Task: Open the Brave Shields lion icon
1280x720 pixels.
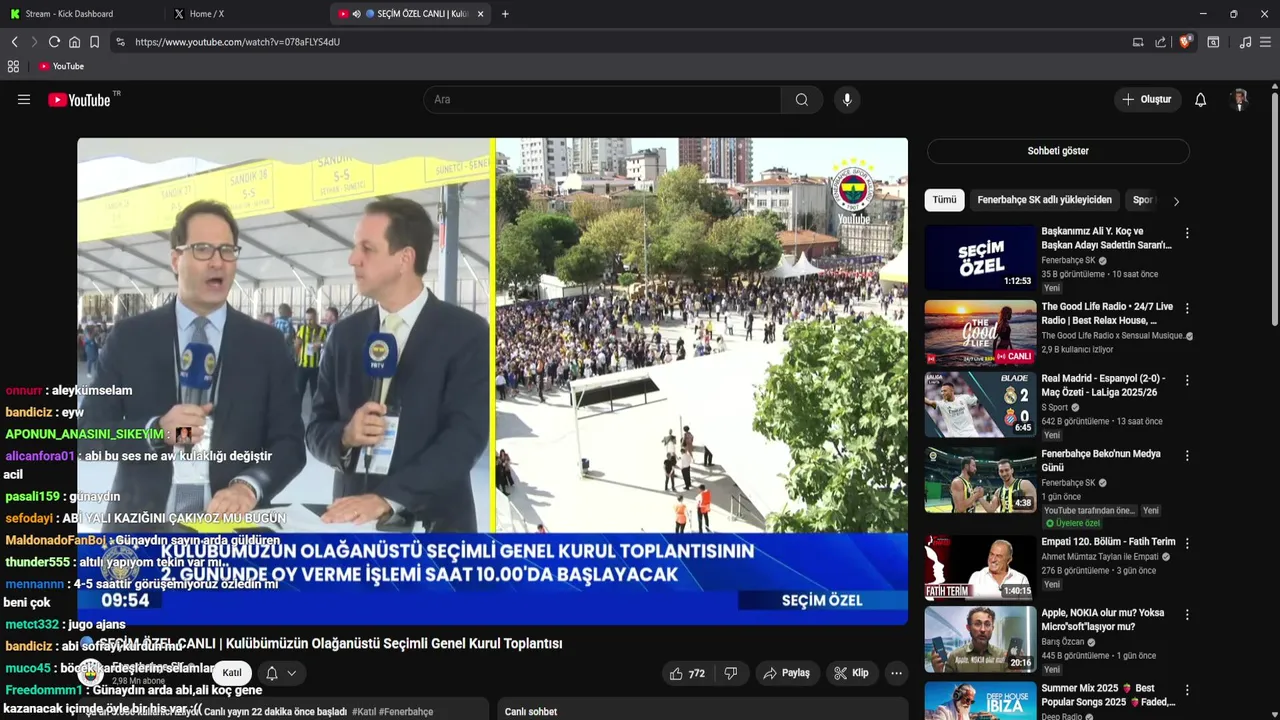Action: tap(1185, 42)
